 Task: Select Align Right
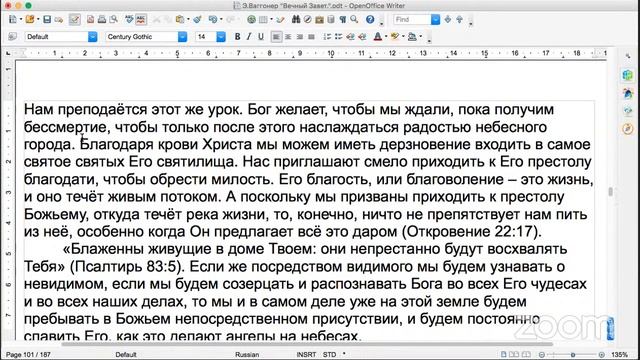tap(300, 37)
